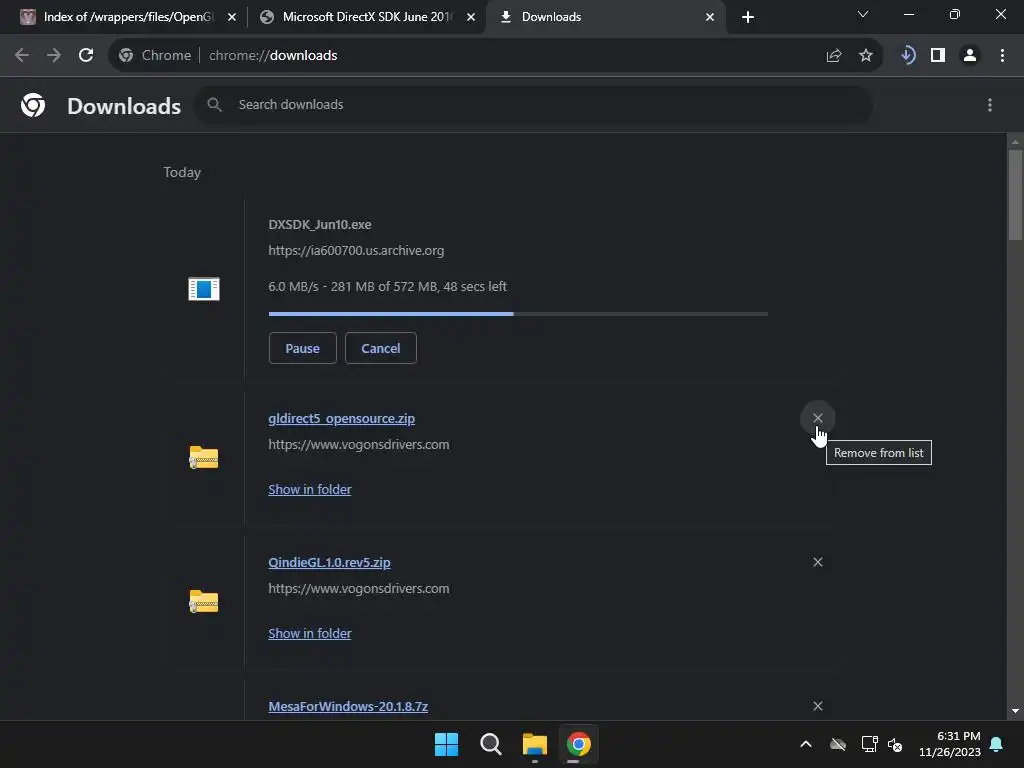Close the Microsoft DirectX SDK tab
The height and width of the screenshot is (768, 1024).
tap(471, 17)
